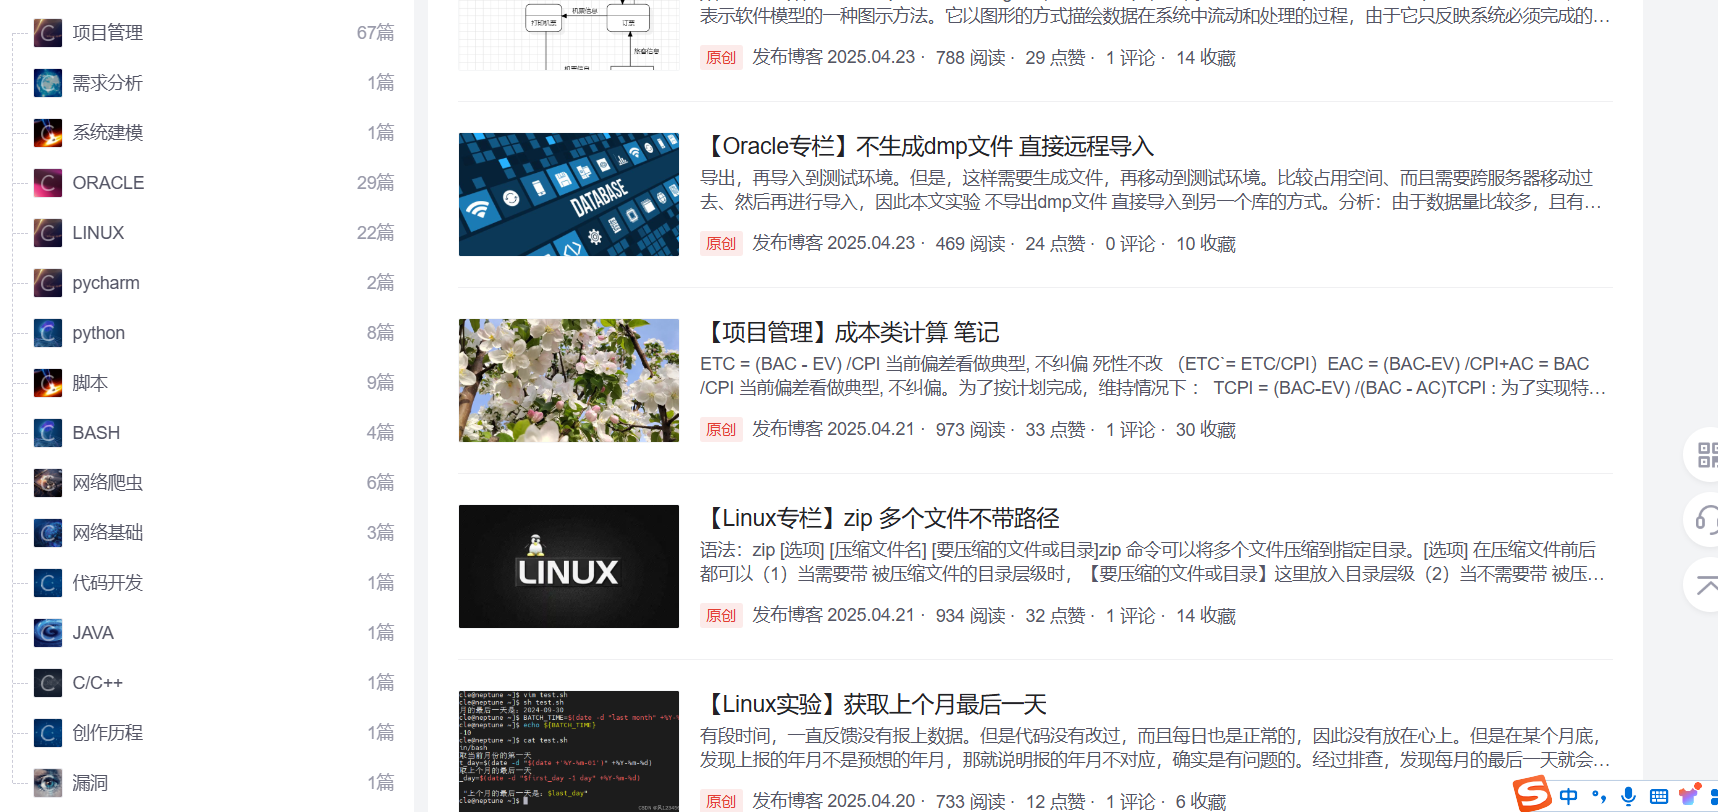Viewport: 1718px width, 812px height.
Task: Open the 项目管理 category link
Action: [x=108, y=33]
